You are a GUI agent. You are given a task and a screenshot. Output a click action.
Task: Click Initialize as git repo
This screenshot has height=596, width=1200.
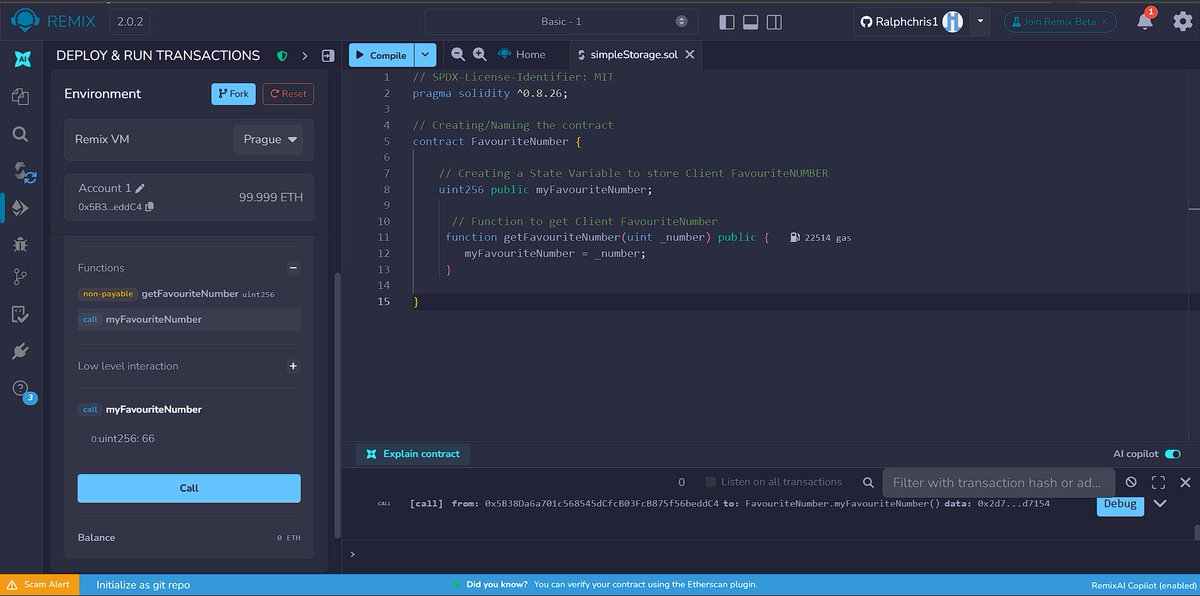click(143, 584)
